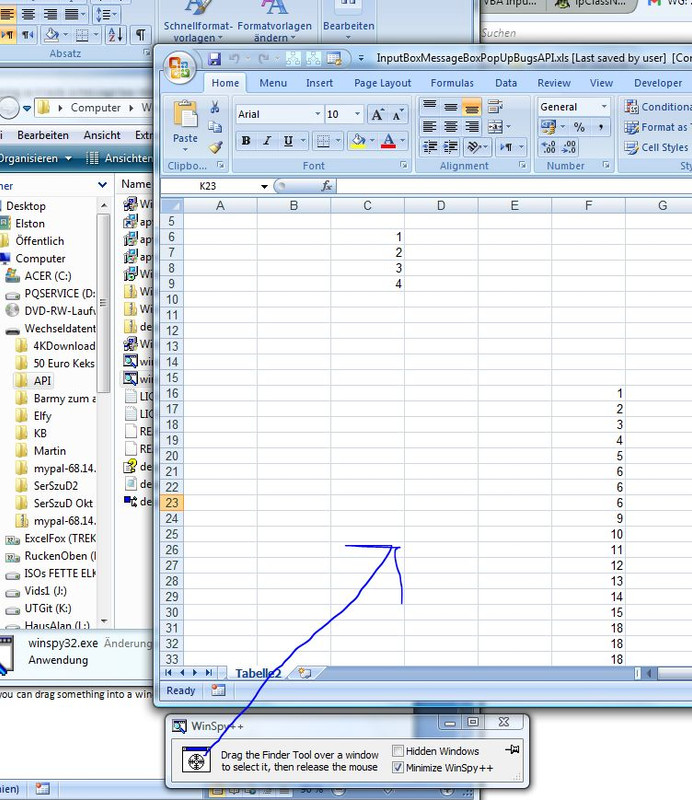Image resolution: width=692 pixels, height=800 pixels.
Task: Click the Decrease Decimal icon
Action: [x=569, y=147]
